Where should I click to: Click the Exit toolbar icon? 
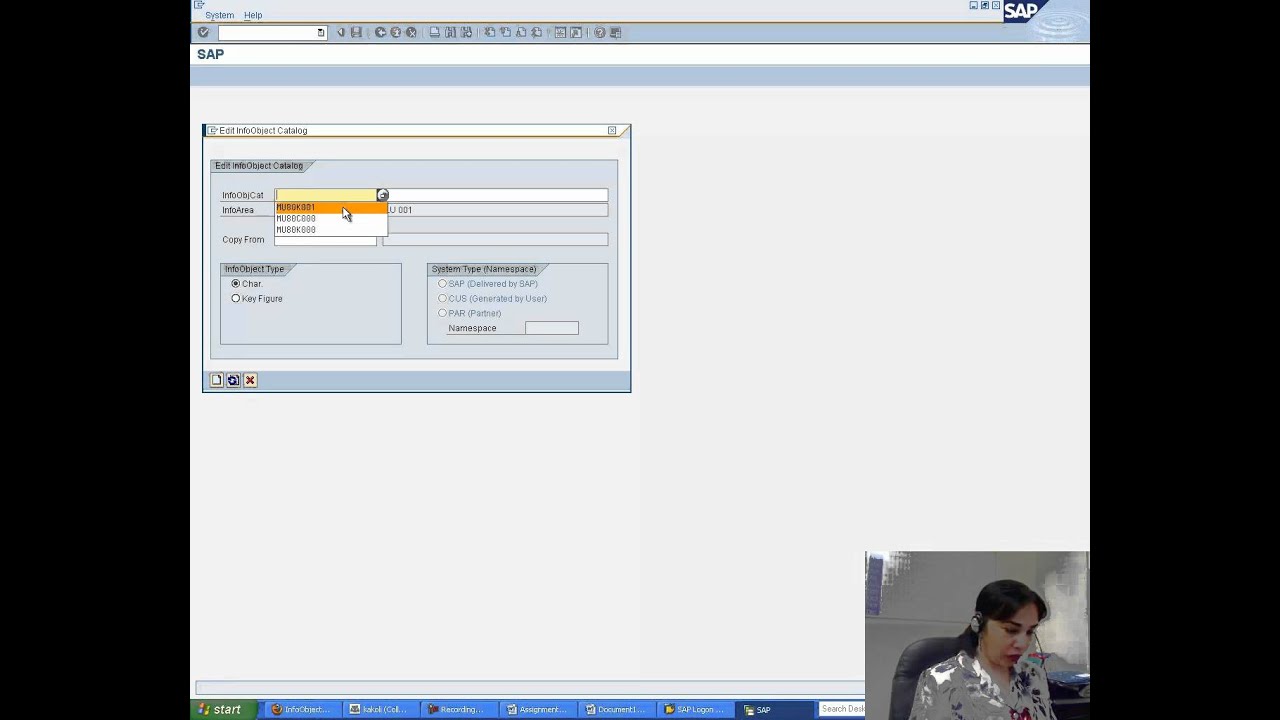coord(396,32)
